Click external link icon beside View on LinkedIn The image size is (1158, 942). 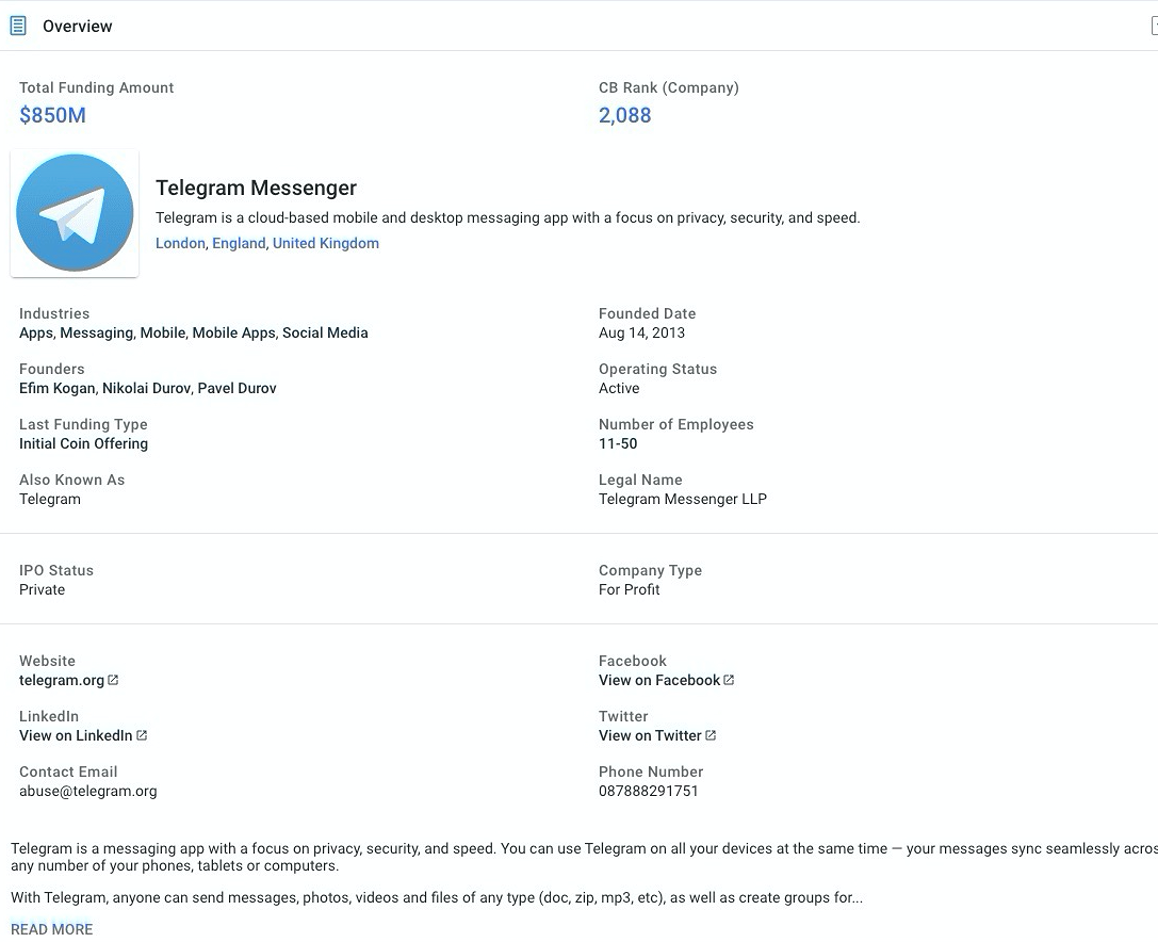pos(142,735)
